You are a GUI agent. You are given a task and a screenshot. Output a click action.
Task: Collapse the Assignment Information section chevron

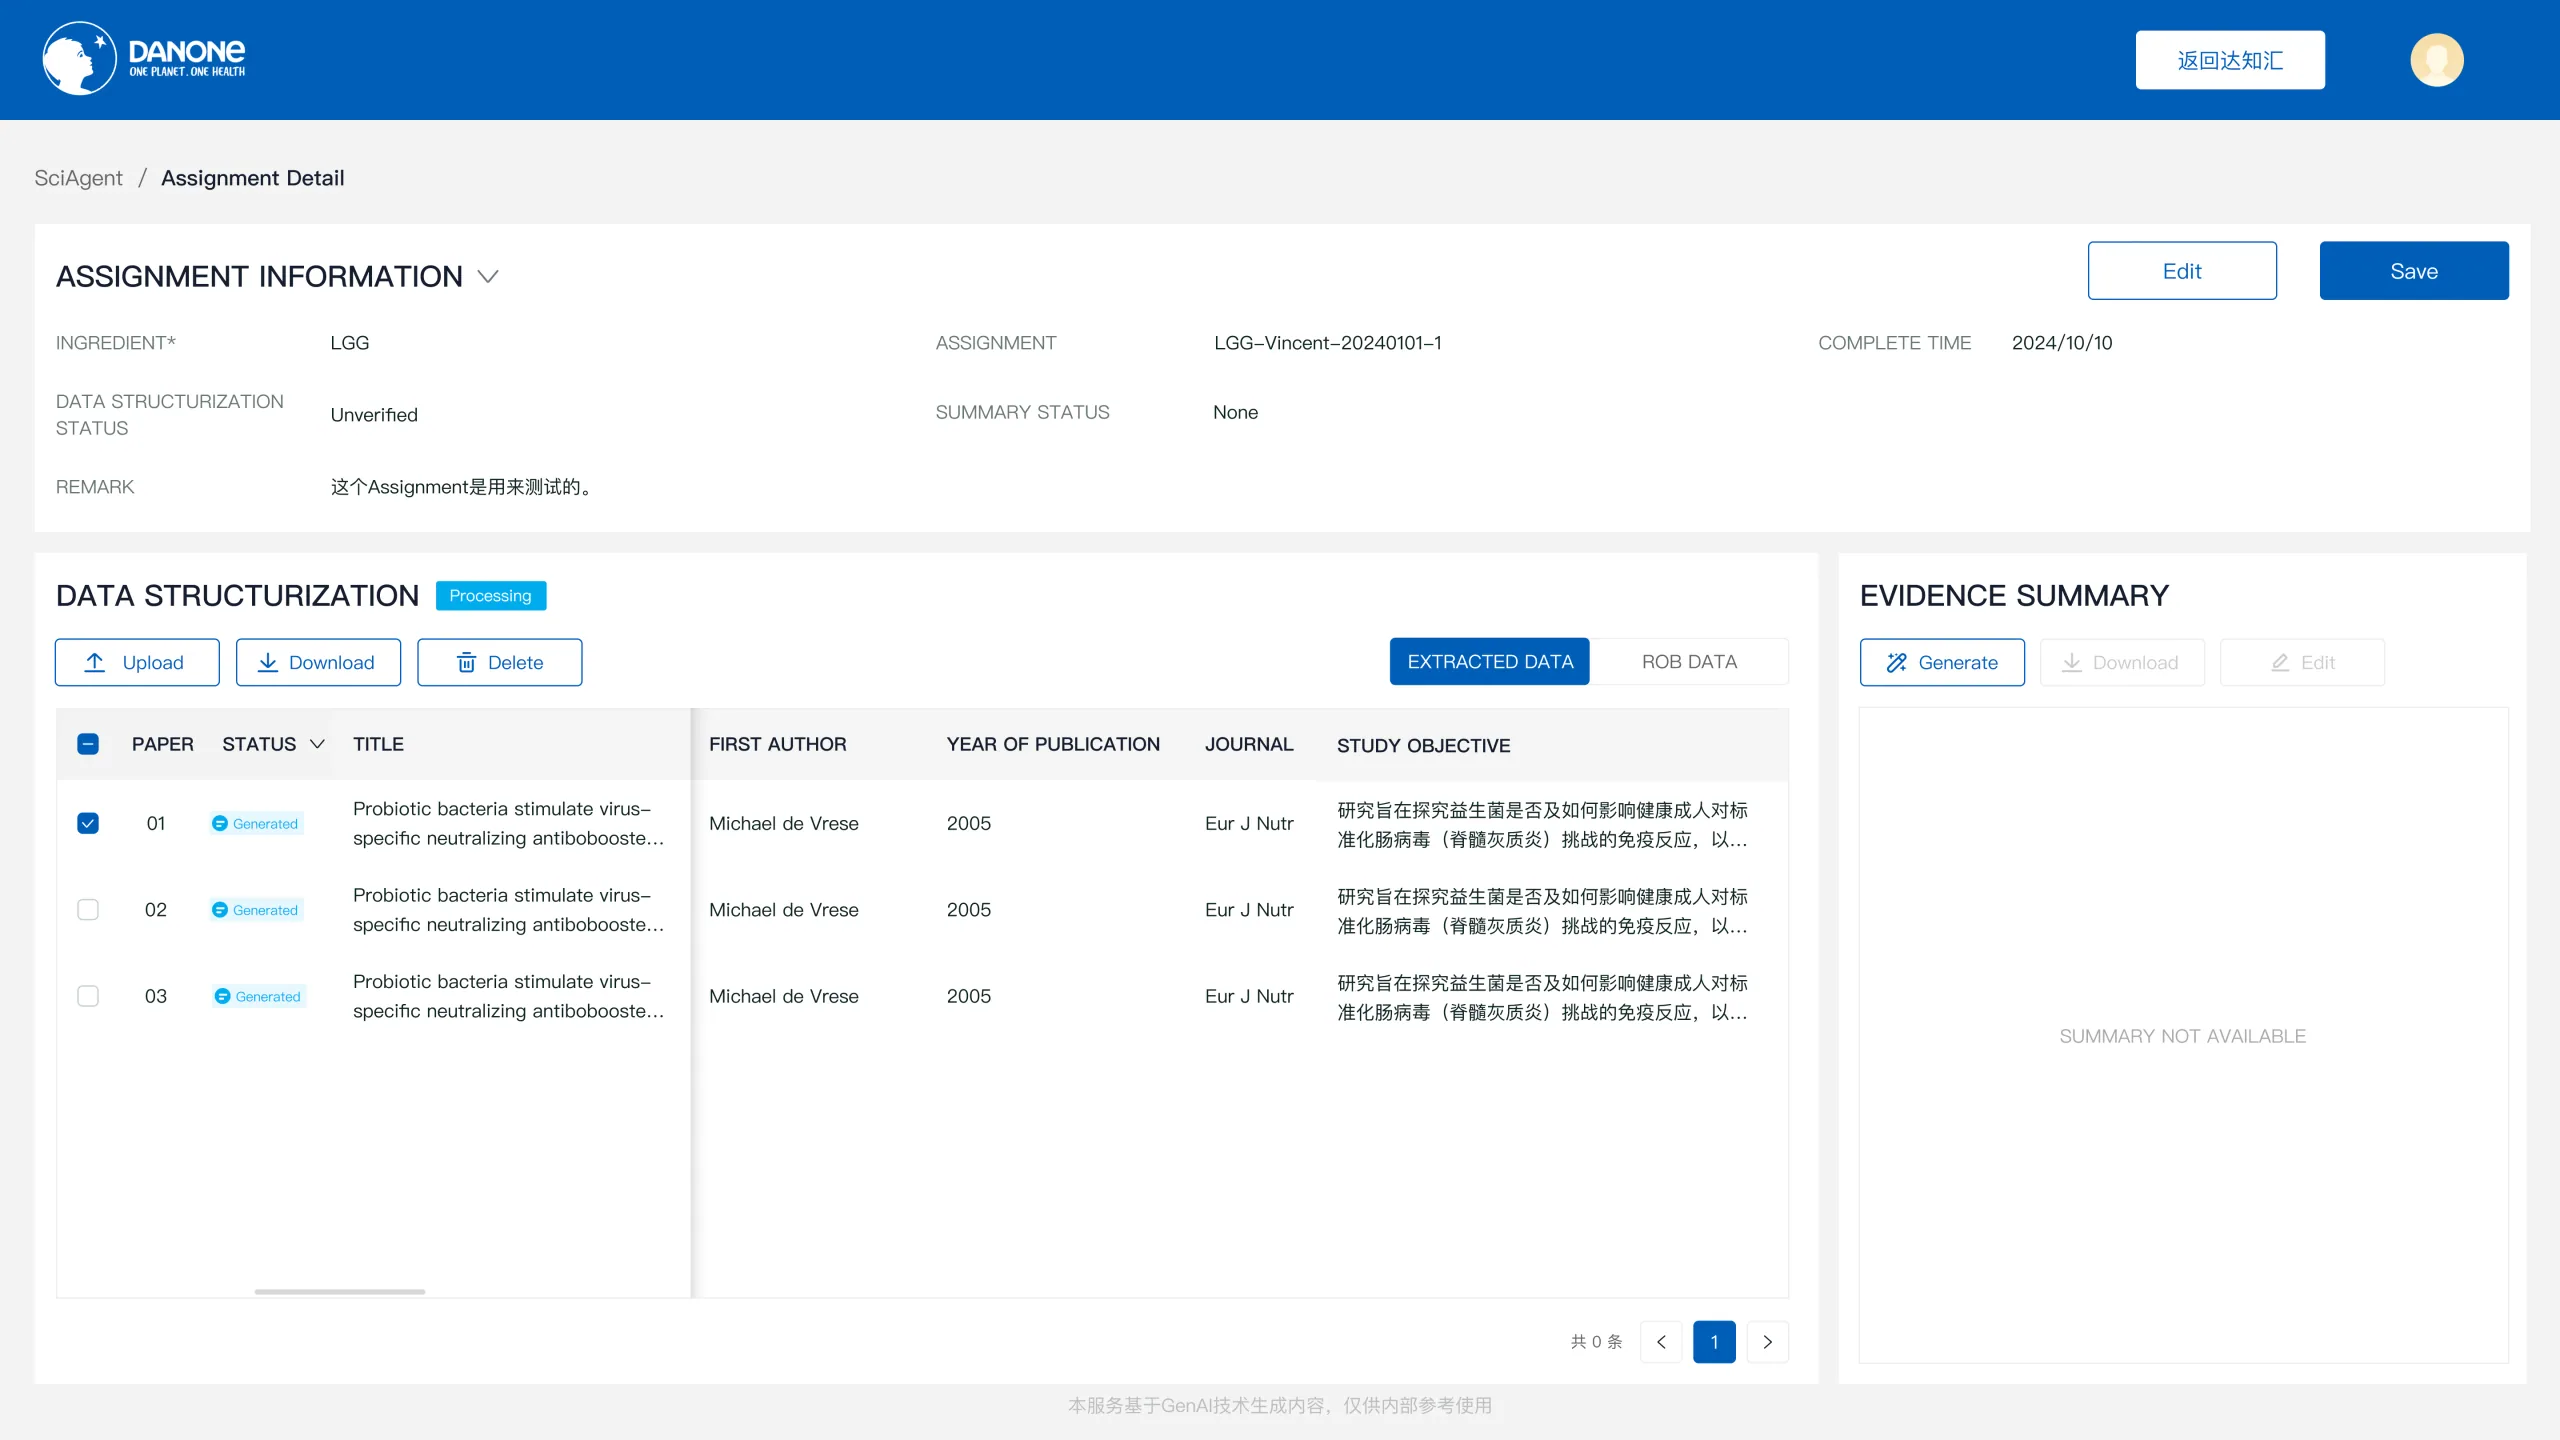tap(488, 276)
